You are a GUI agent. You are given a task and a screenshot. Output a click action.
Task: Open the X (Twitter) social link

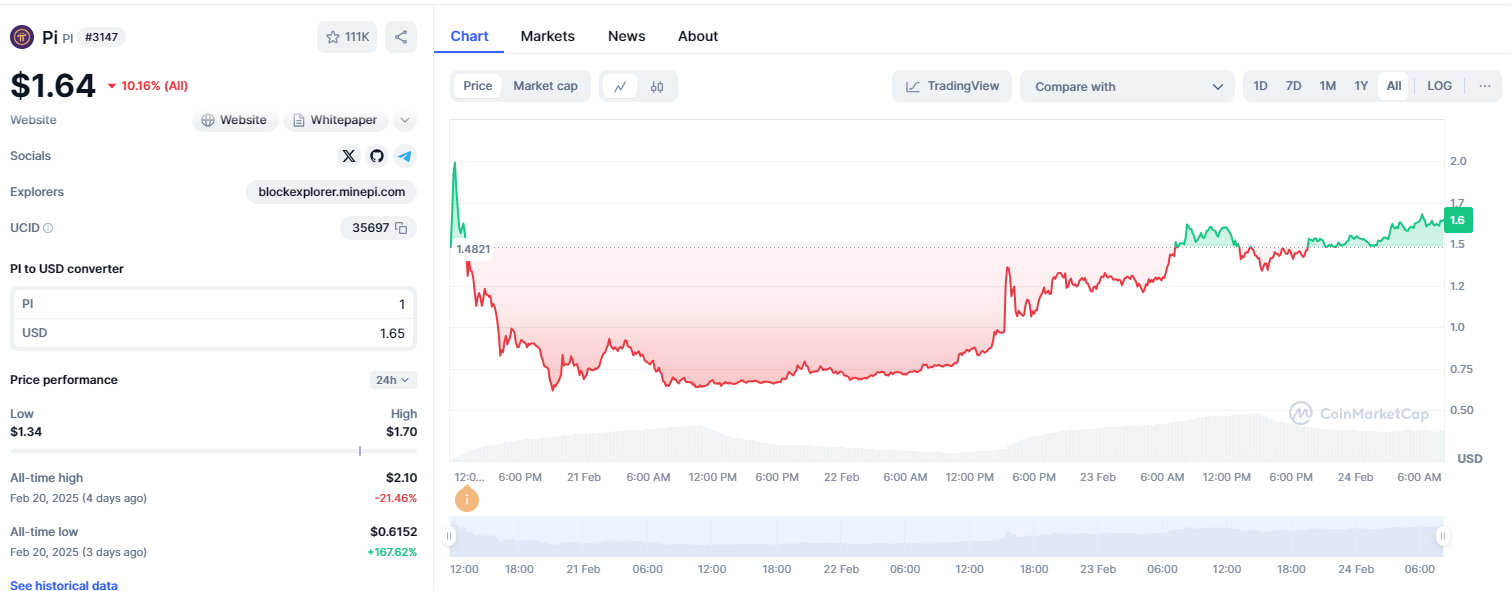click(348, 156)
